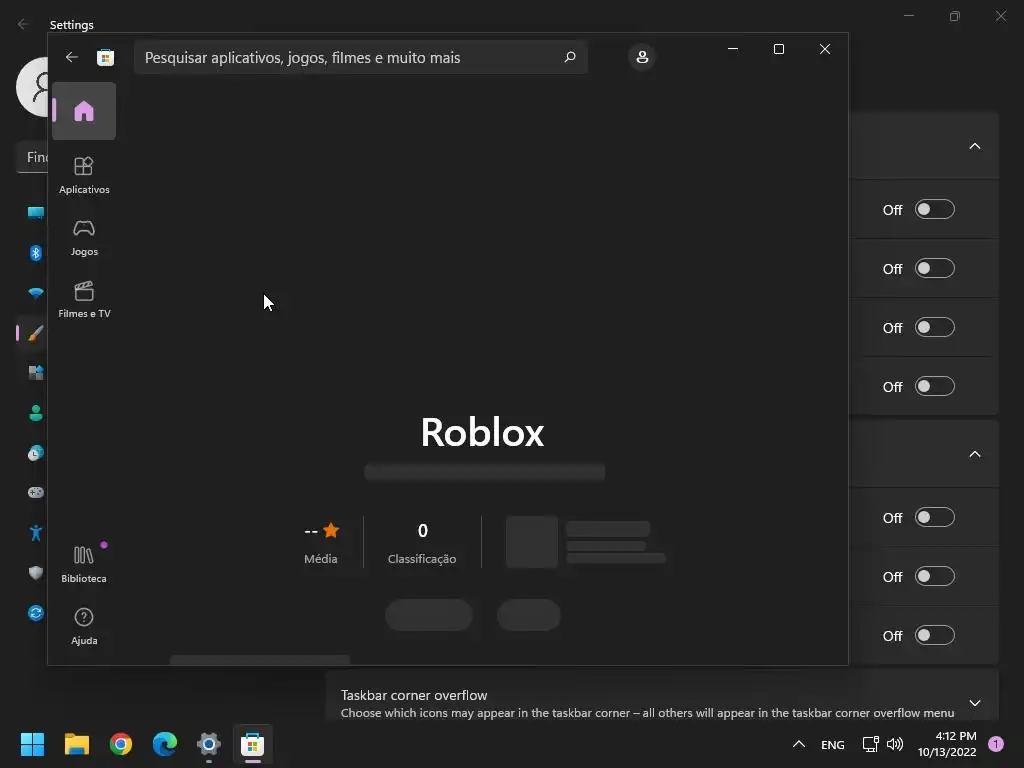
Task: Open volume control in system tray
Action: click(x=895, y=744)
